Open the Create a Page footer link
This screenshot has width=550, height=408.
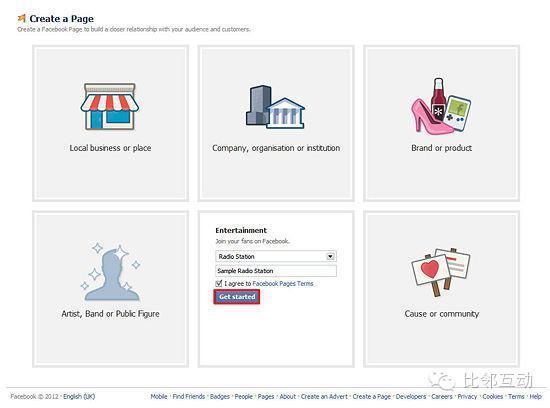372,396
